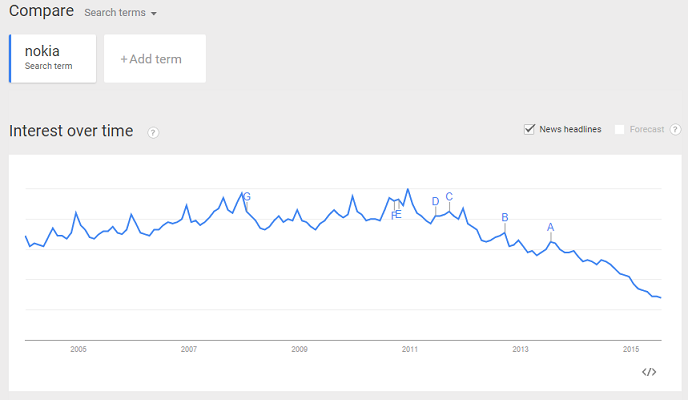The height and width of the screenshot is (400, 688).
Task: View news headline marker G
Action: [247, 196]
